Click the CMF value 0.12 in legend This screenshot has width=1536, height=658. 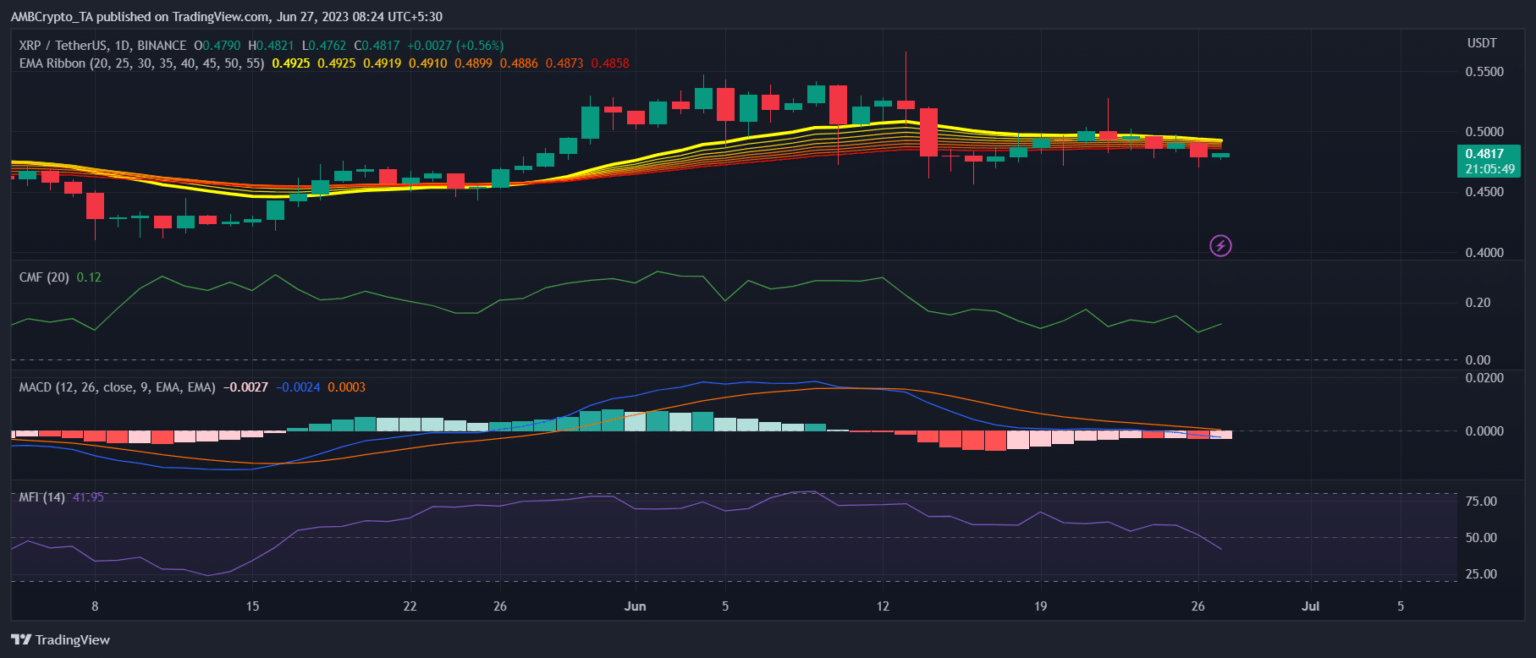pos(88,277)
